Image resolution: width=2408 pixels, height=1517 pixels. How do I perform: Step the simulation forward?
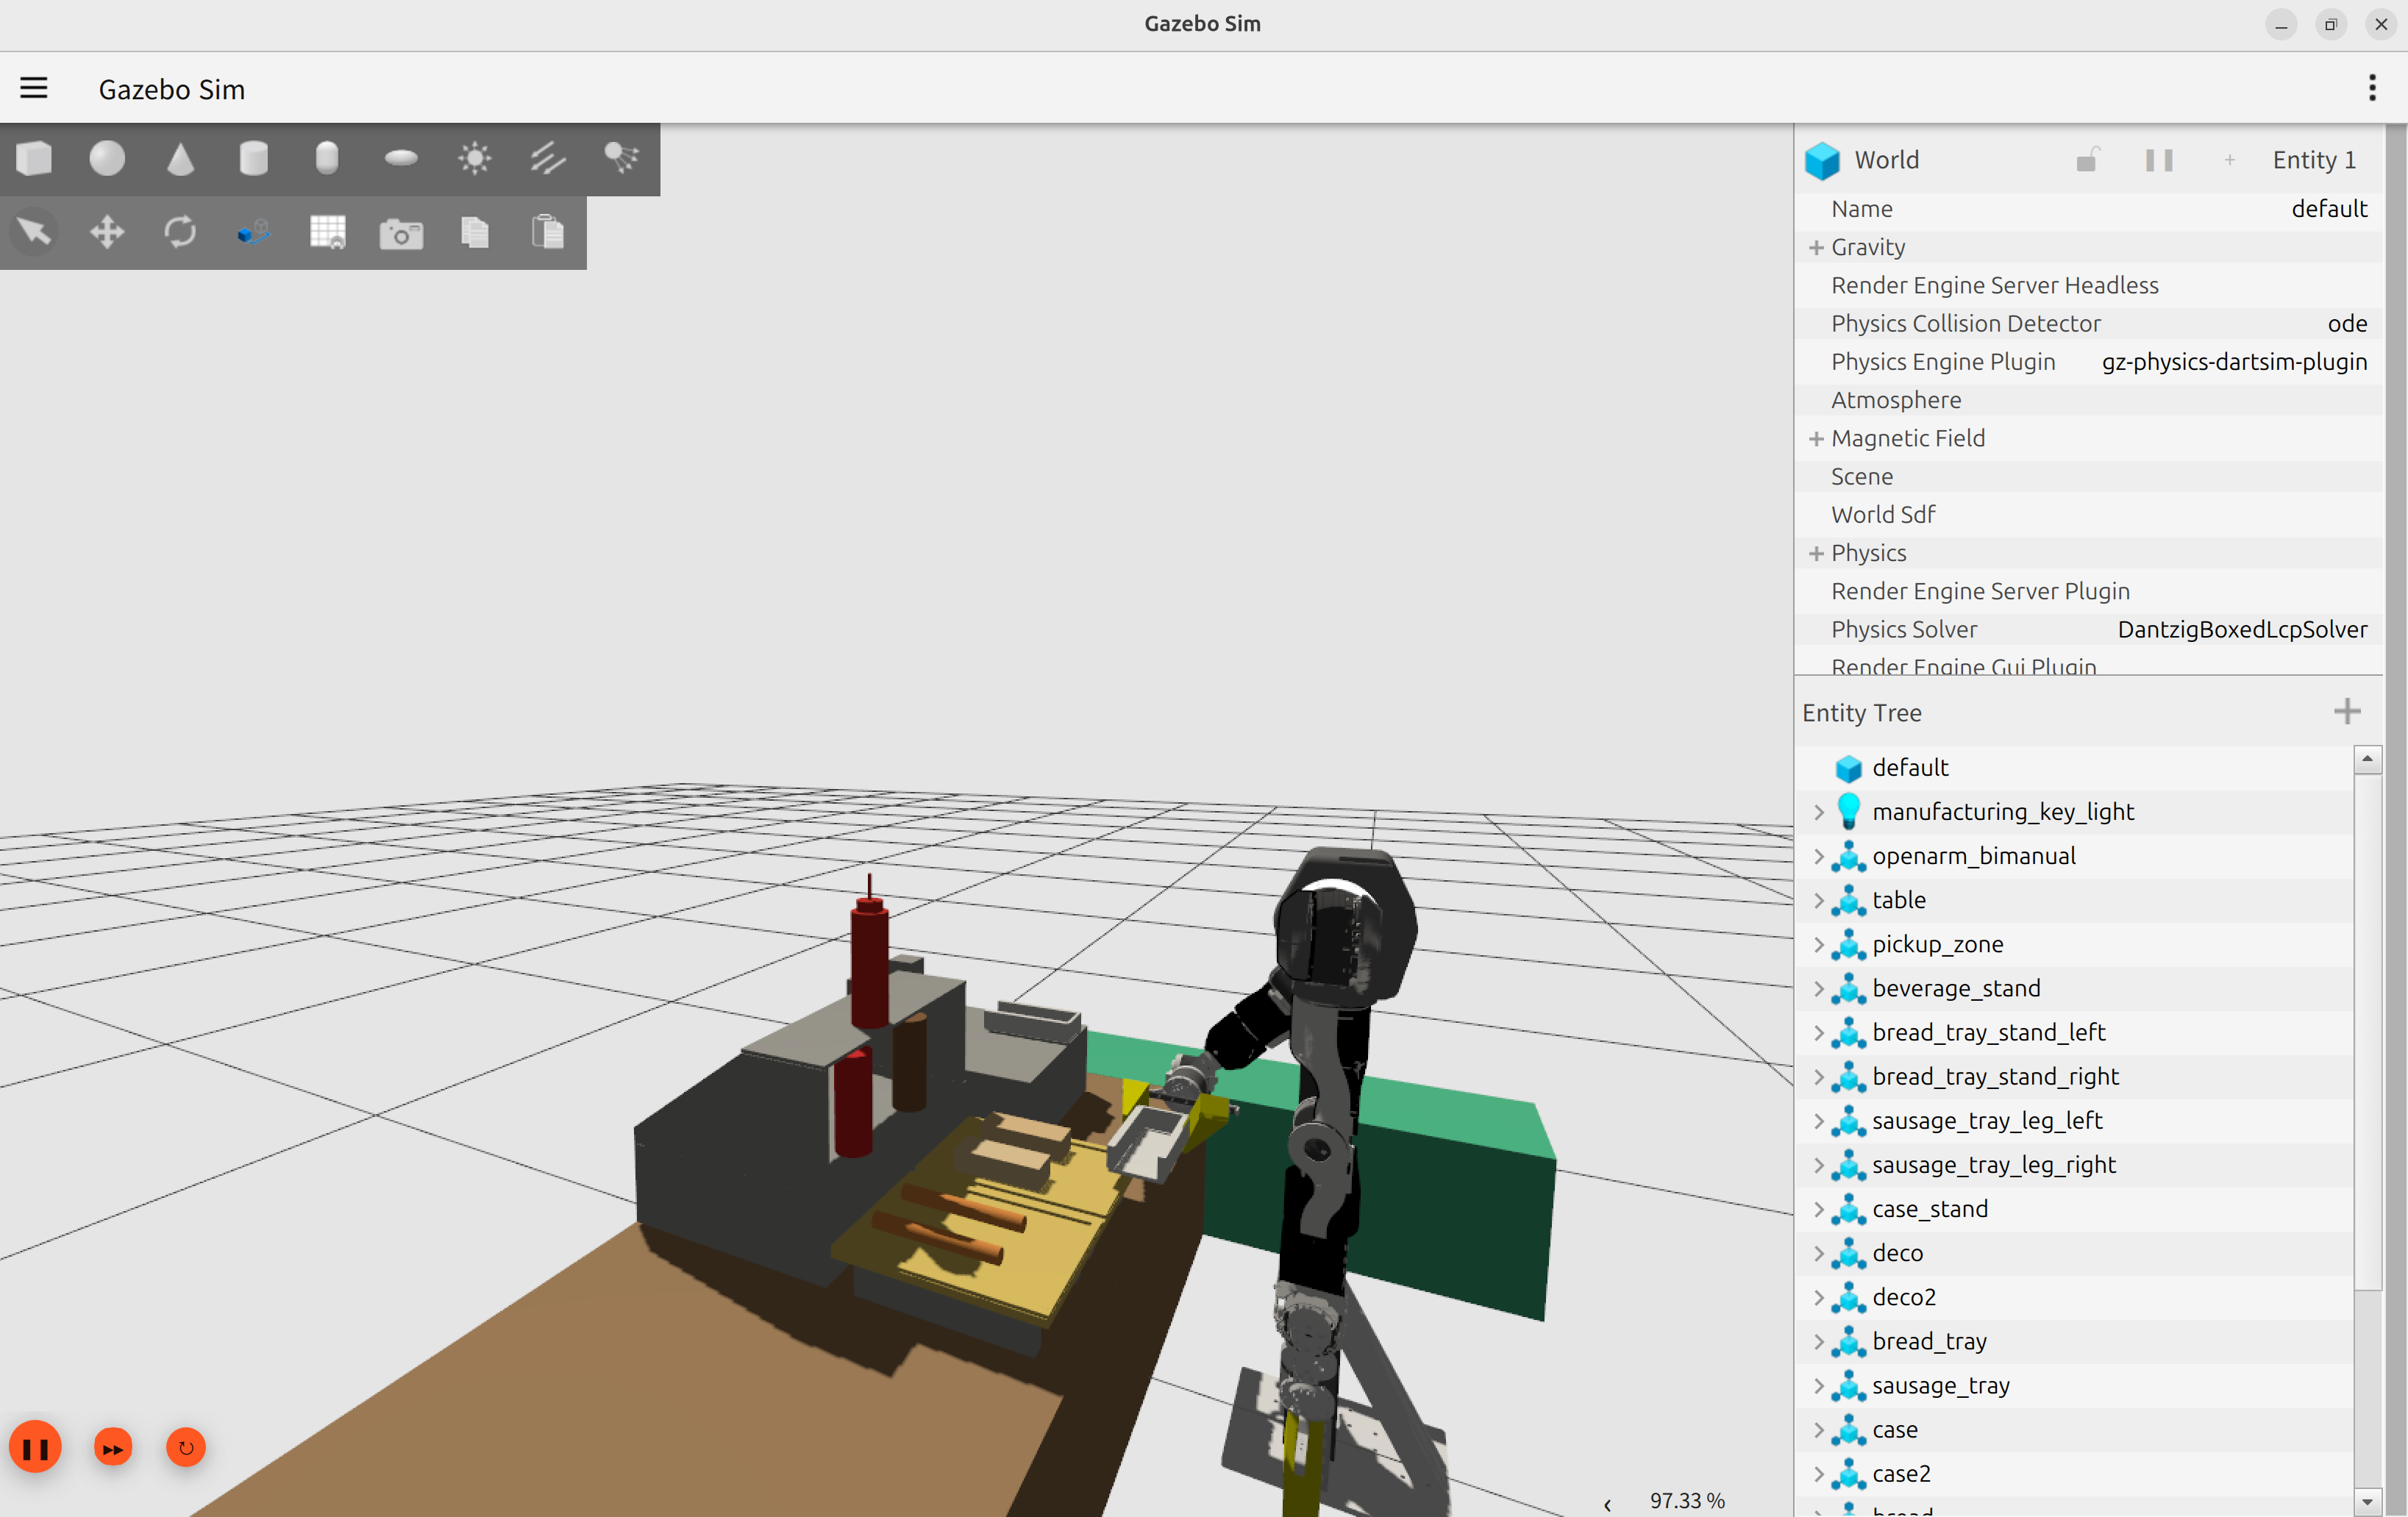(113, 1447)
